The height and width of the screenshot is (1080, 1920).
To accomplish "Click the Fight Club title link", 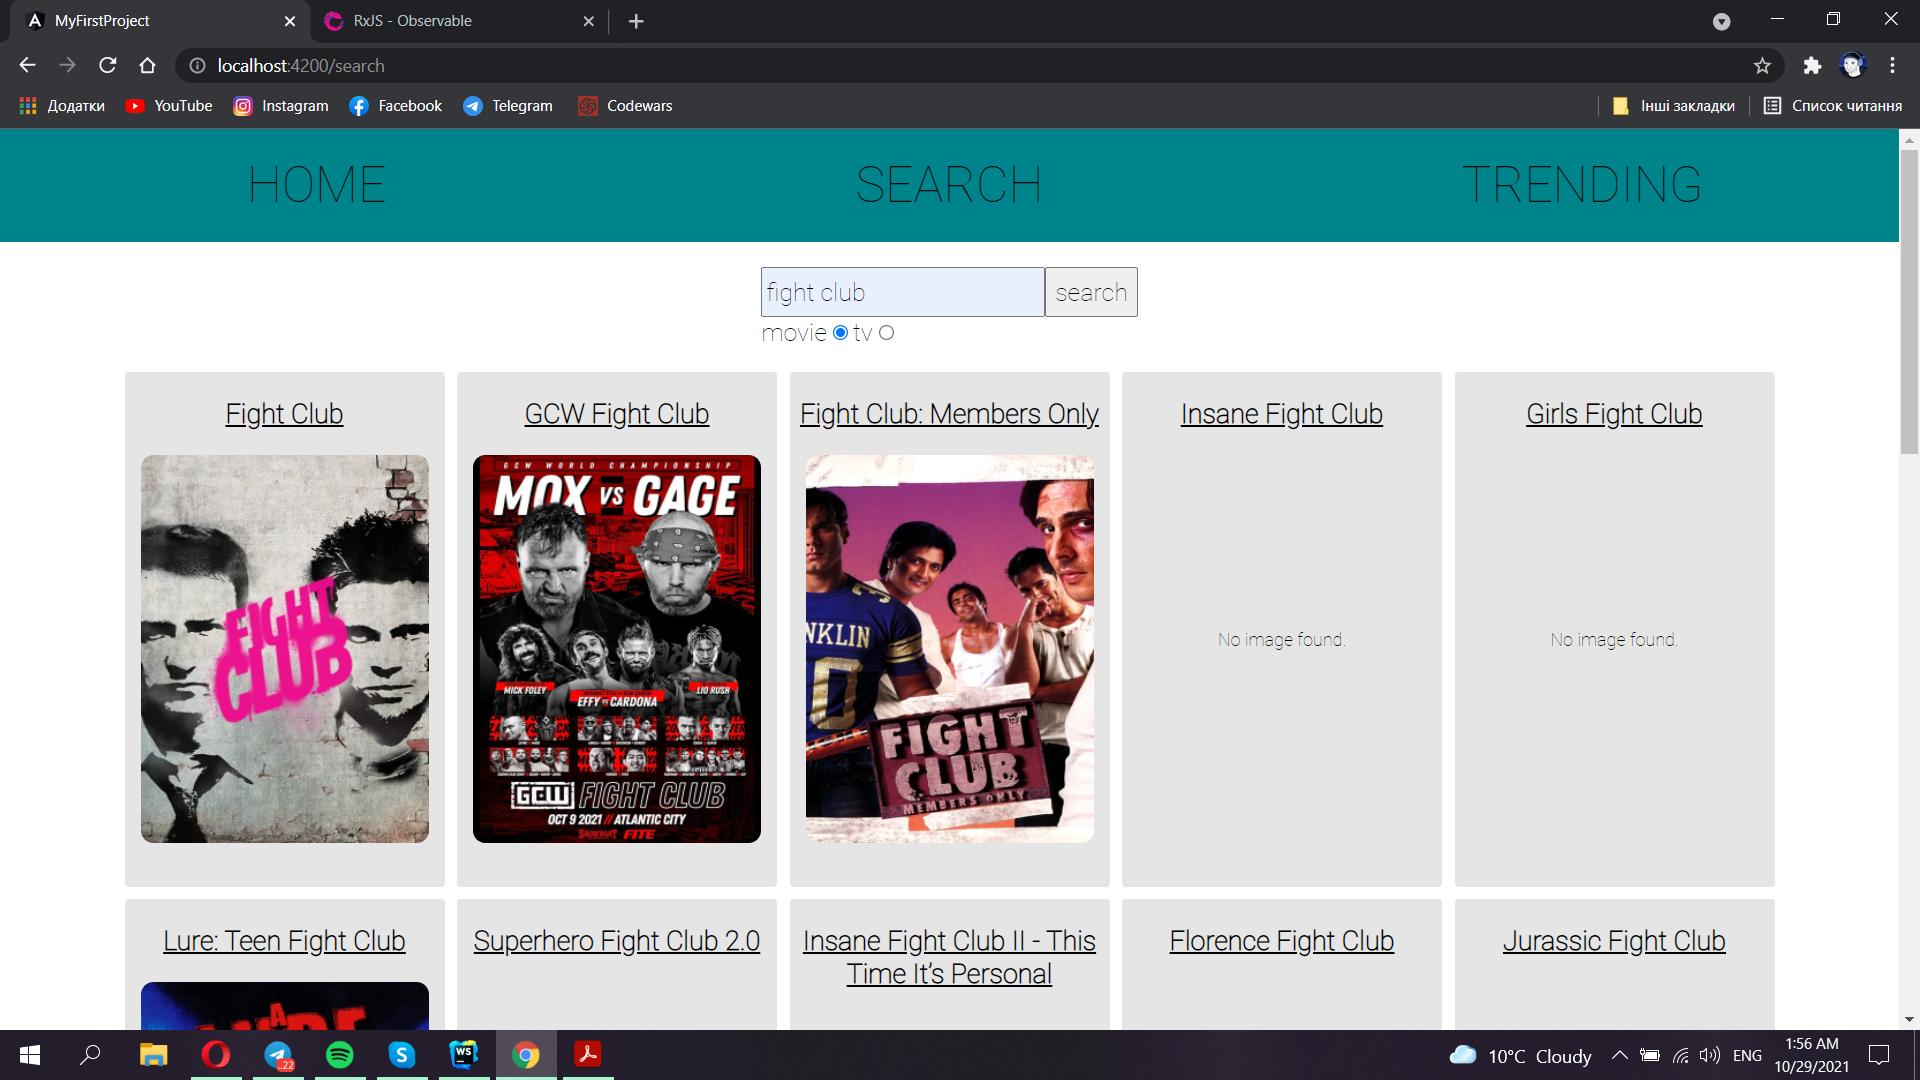I will tap(284, 414).
